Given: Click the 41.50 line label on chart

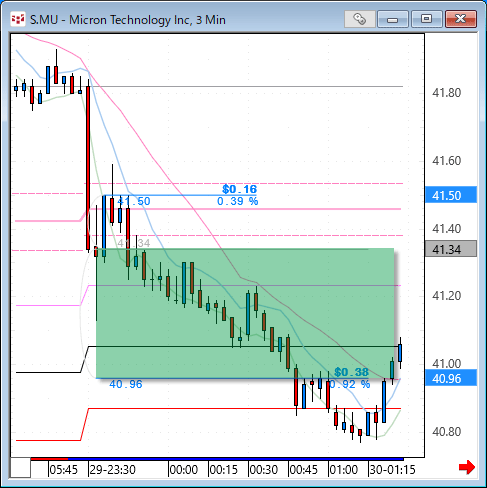Looking at the screenshot, I should click(134, 201).
